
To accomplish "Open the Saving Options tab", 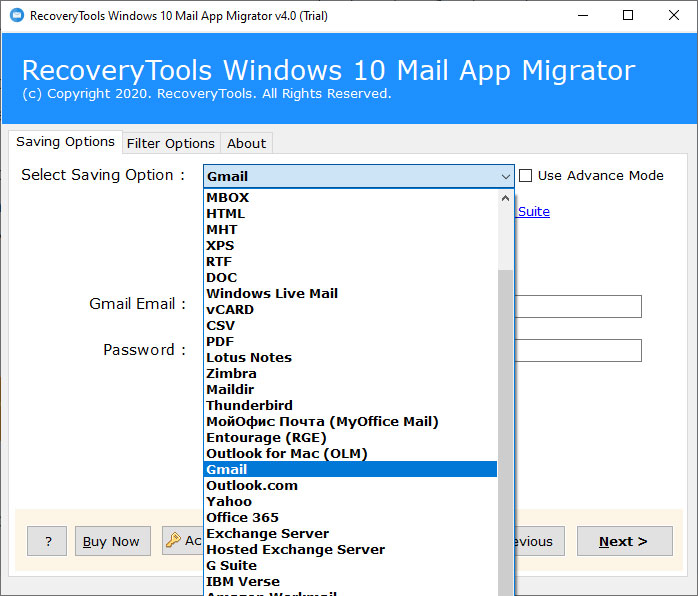I will [65, 142].
